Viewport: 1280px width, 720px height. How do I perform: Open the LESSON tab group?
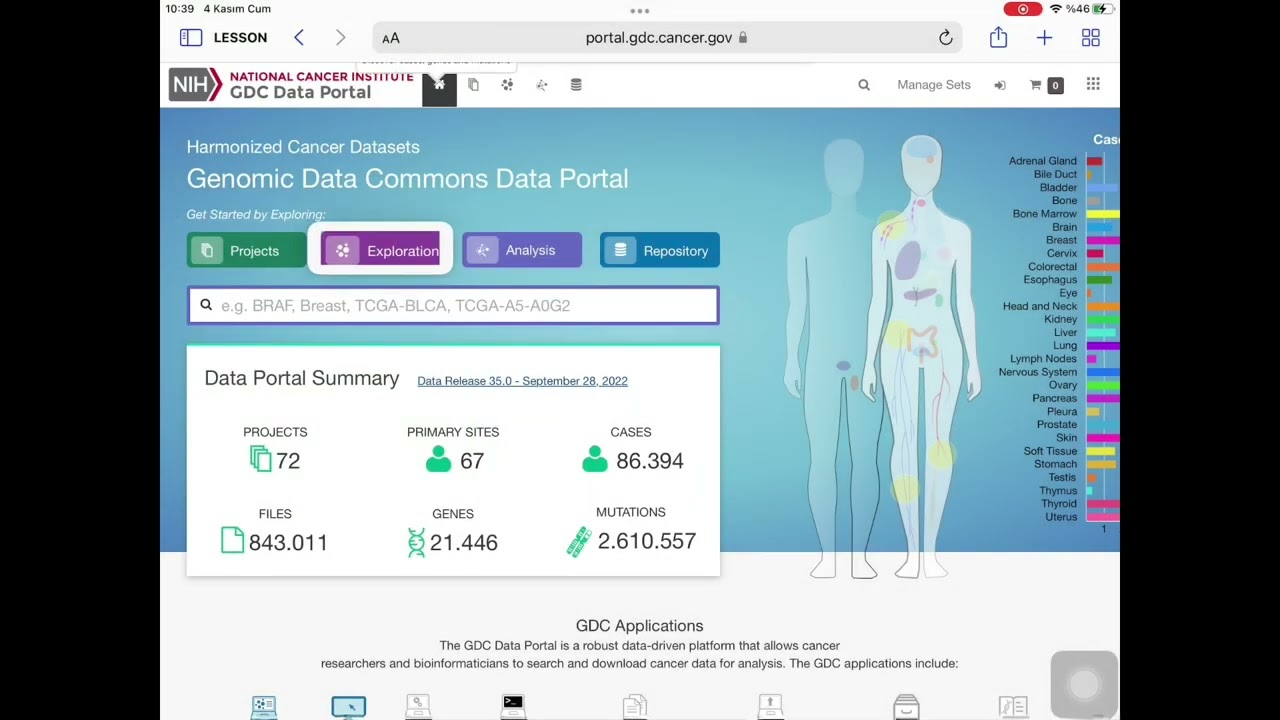(240, 38)
